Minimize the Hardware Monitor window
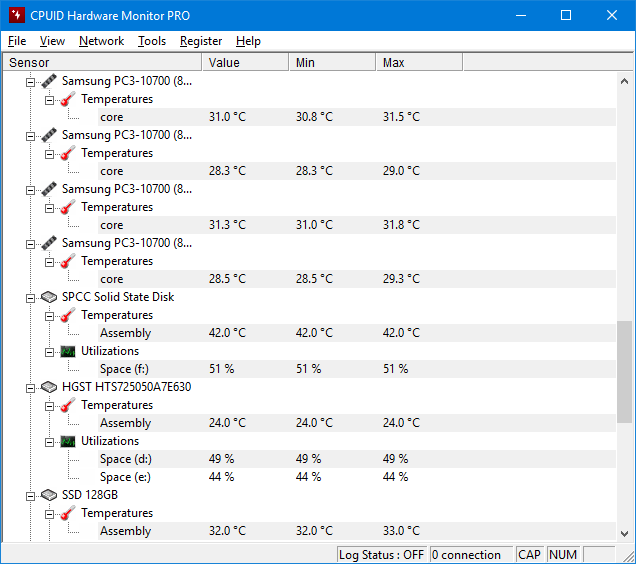Viewport: 636px width, 564px height. click(x=521, y=15)
